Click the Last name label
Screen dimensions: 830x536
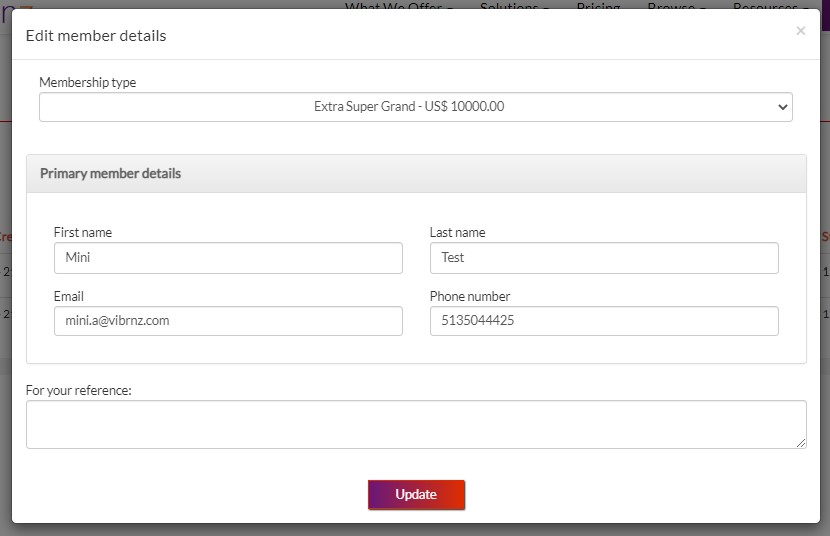point(457,232)
